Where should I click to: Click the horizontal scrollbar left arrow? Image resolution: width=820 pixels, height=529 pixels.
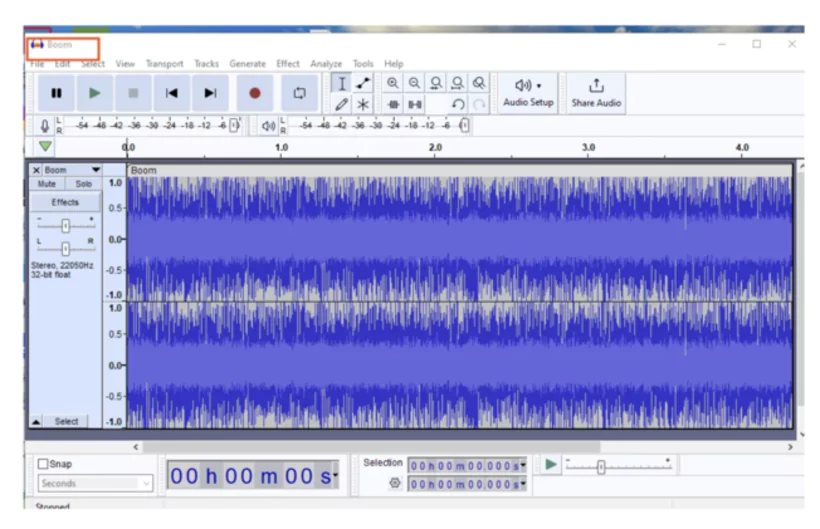[136, 447]
